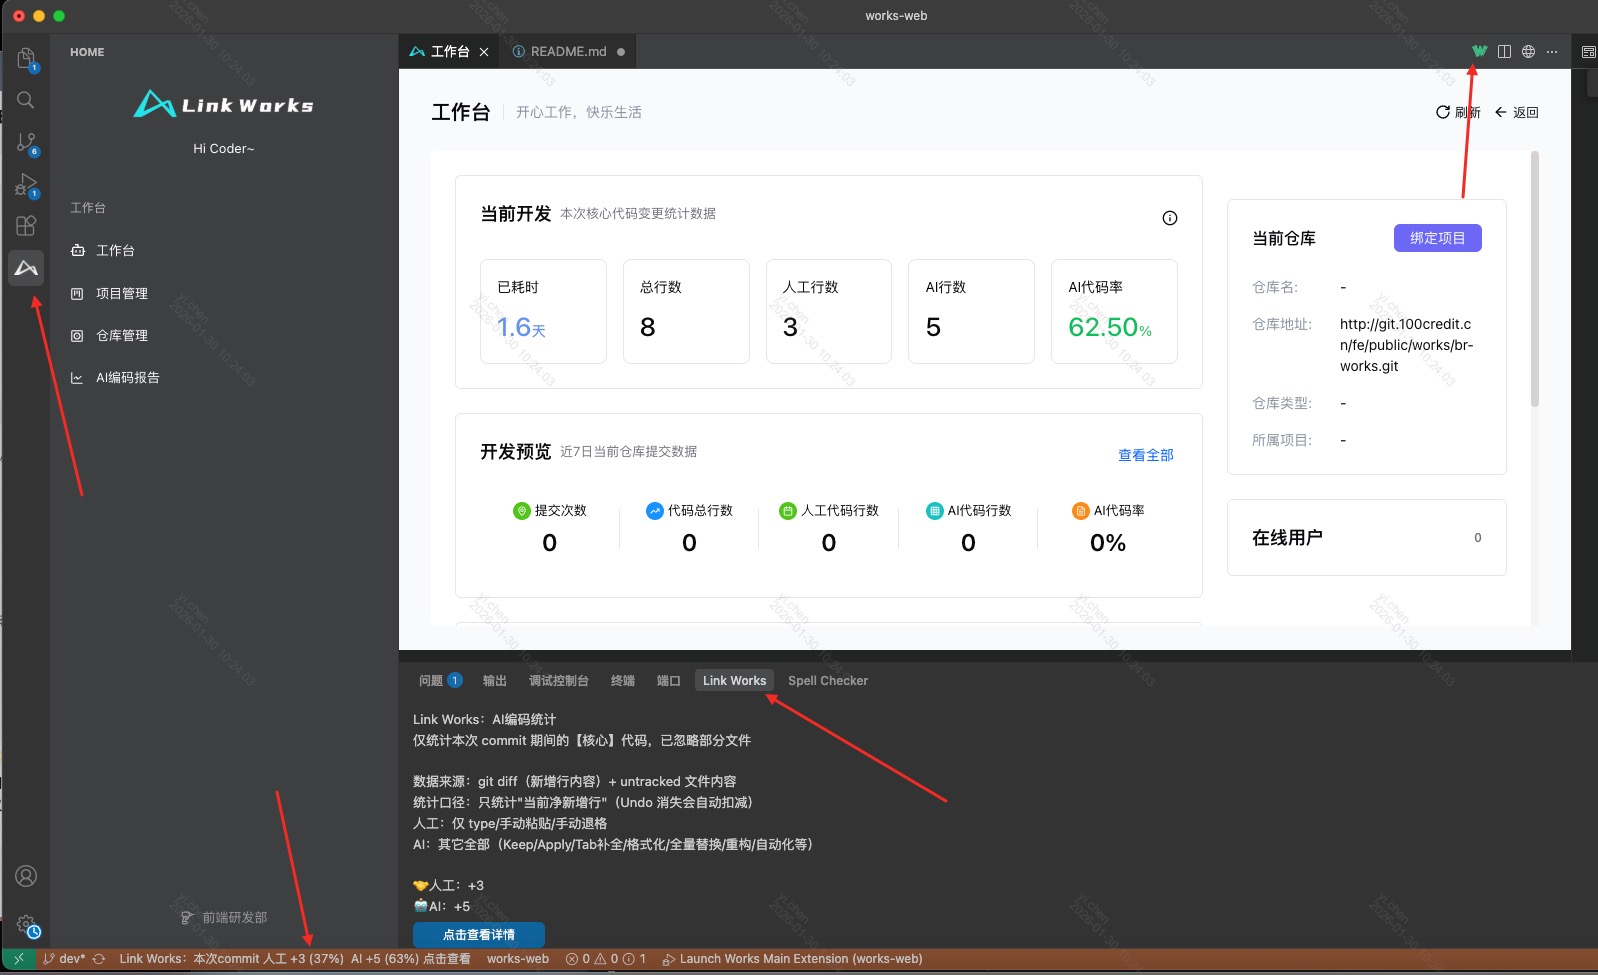This screenshot has width=1598, height=975.
Task: Click the 人工行数 3 card
Action: [x=829, y=311]
